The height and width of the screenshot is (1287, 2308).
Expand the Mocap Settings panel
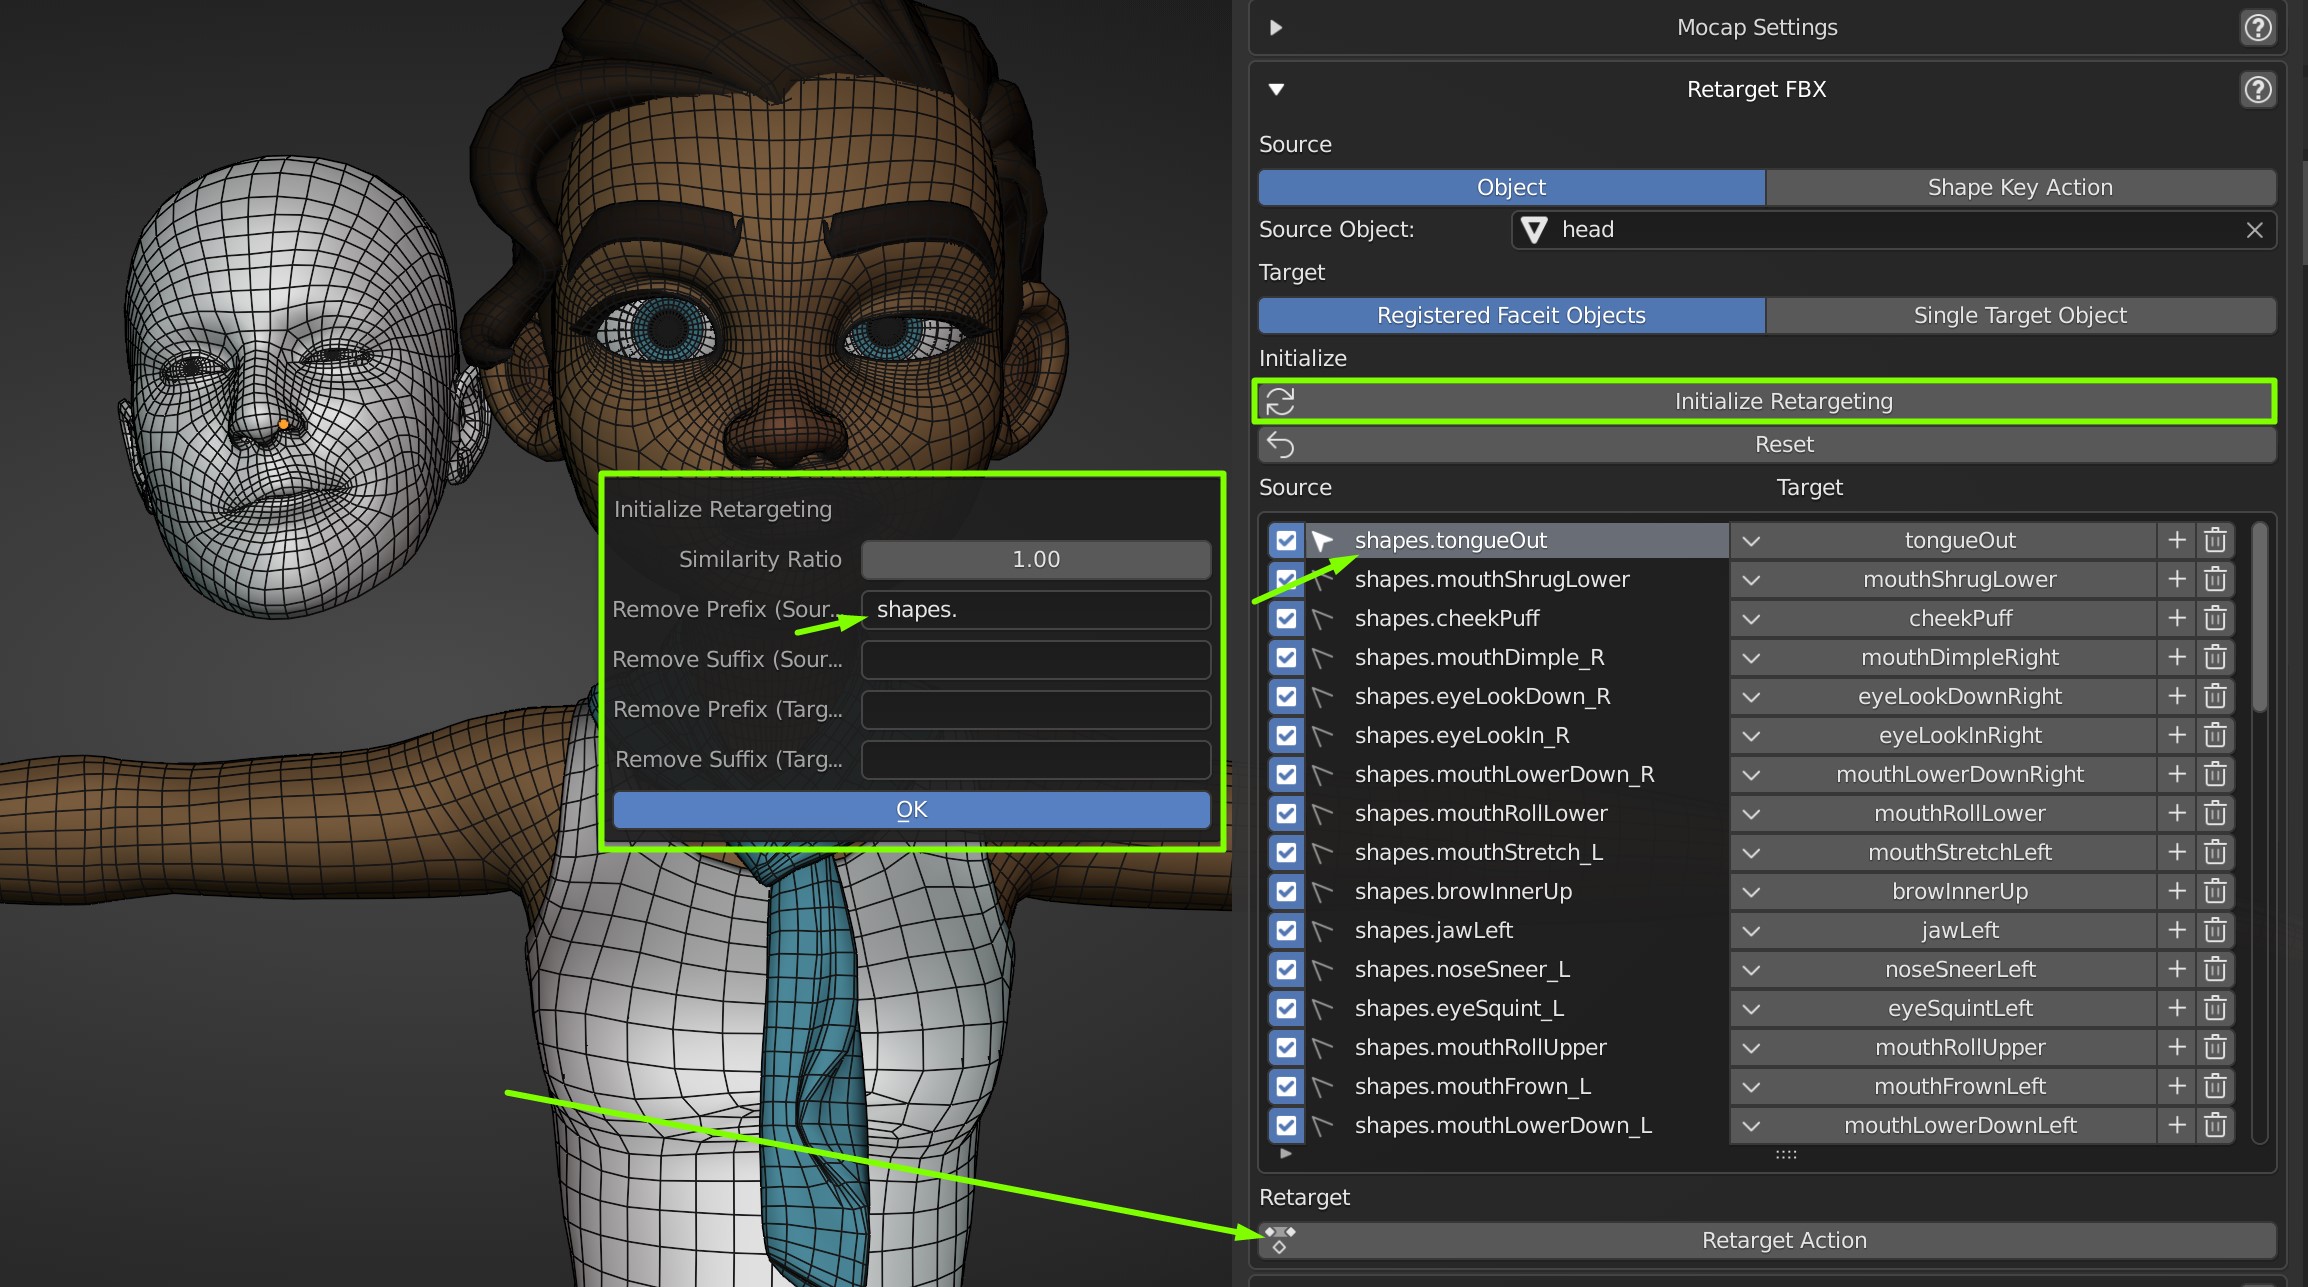point(1276,28)
